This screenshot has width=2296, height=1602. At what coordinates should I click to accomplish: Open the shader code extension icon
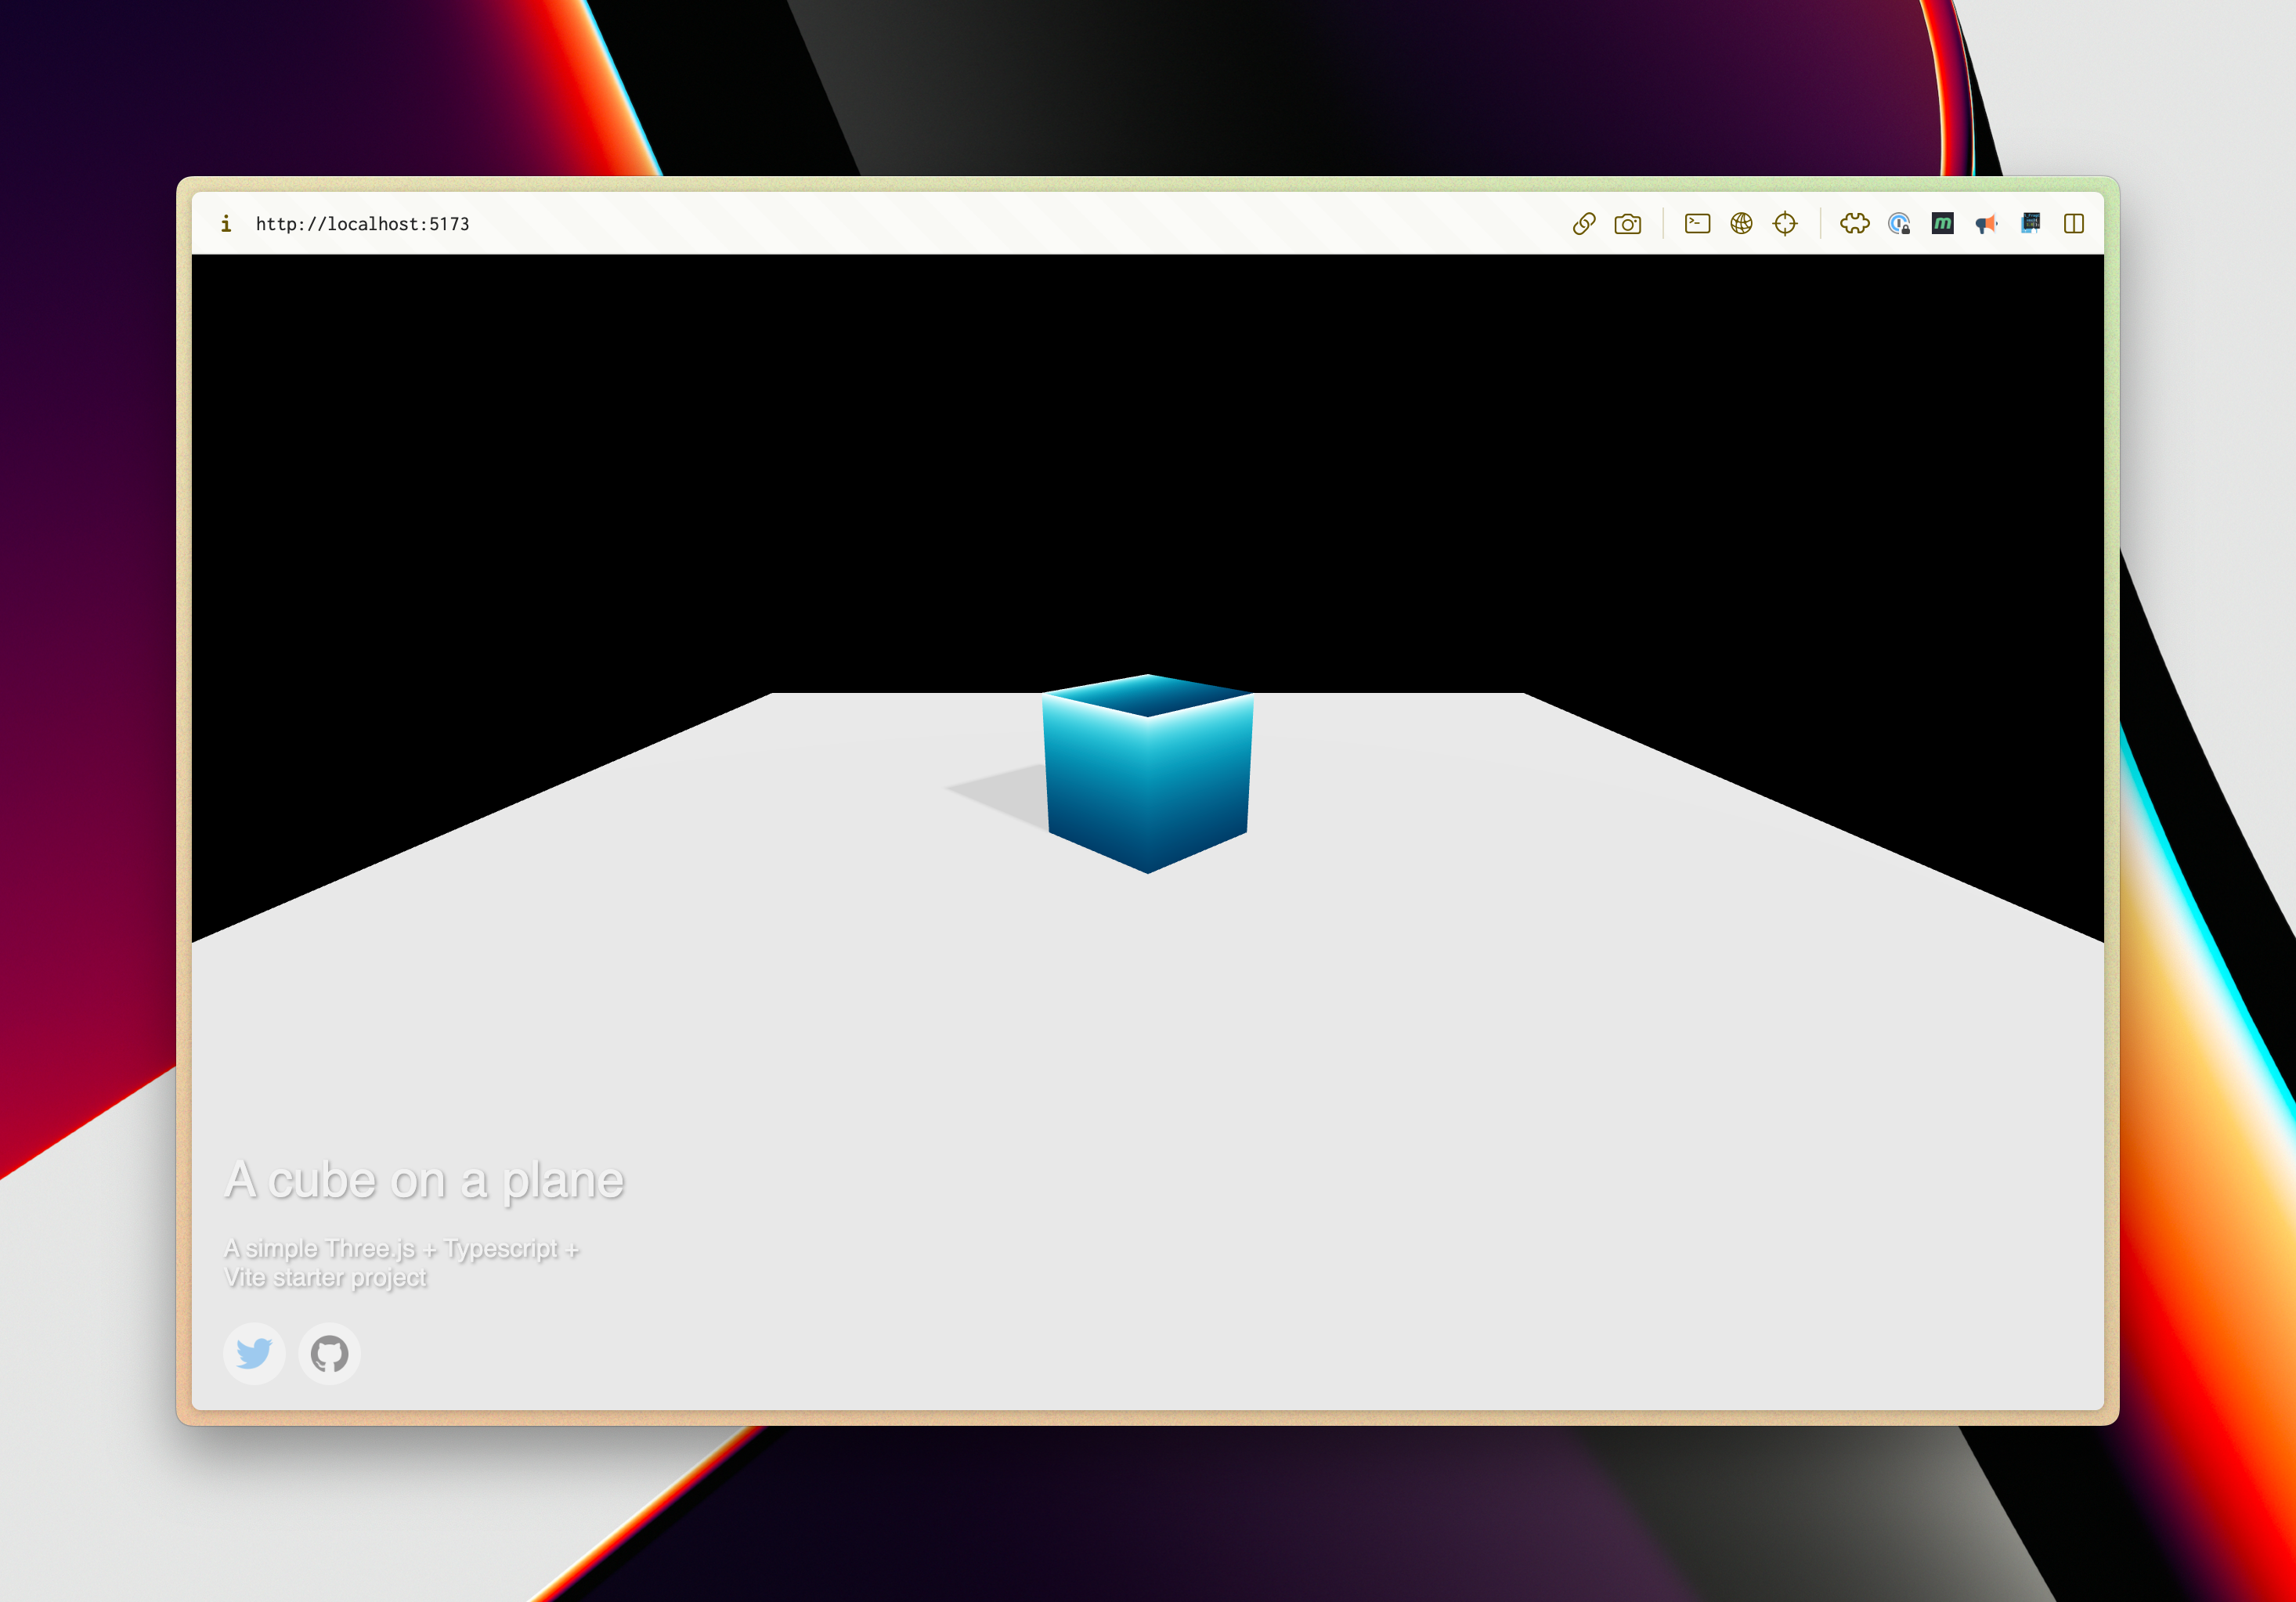click(x=2030, y=224)
